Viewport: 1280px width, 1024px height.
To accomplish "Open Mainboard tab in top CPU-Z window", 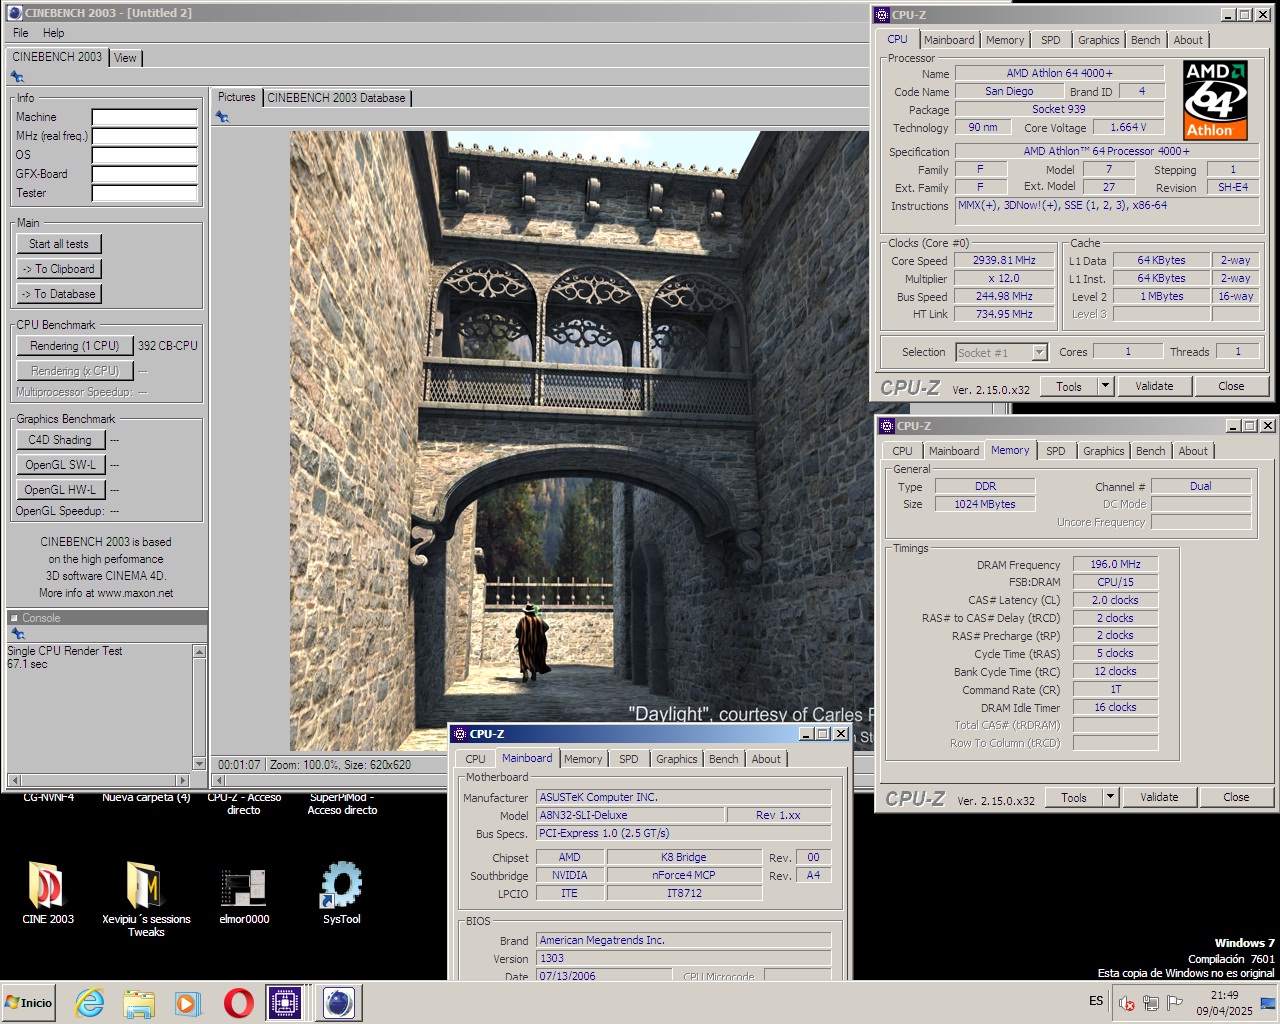I will tap(948, 40).
